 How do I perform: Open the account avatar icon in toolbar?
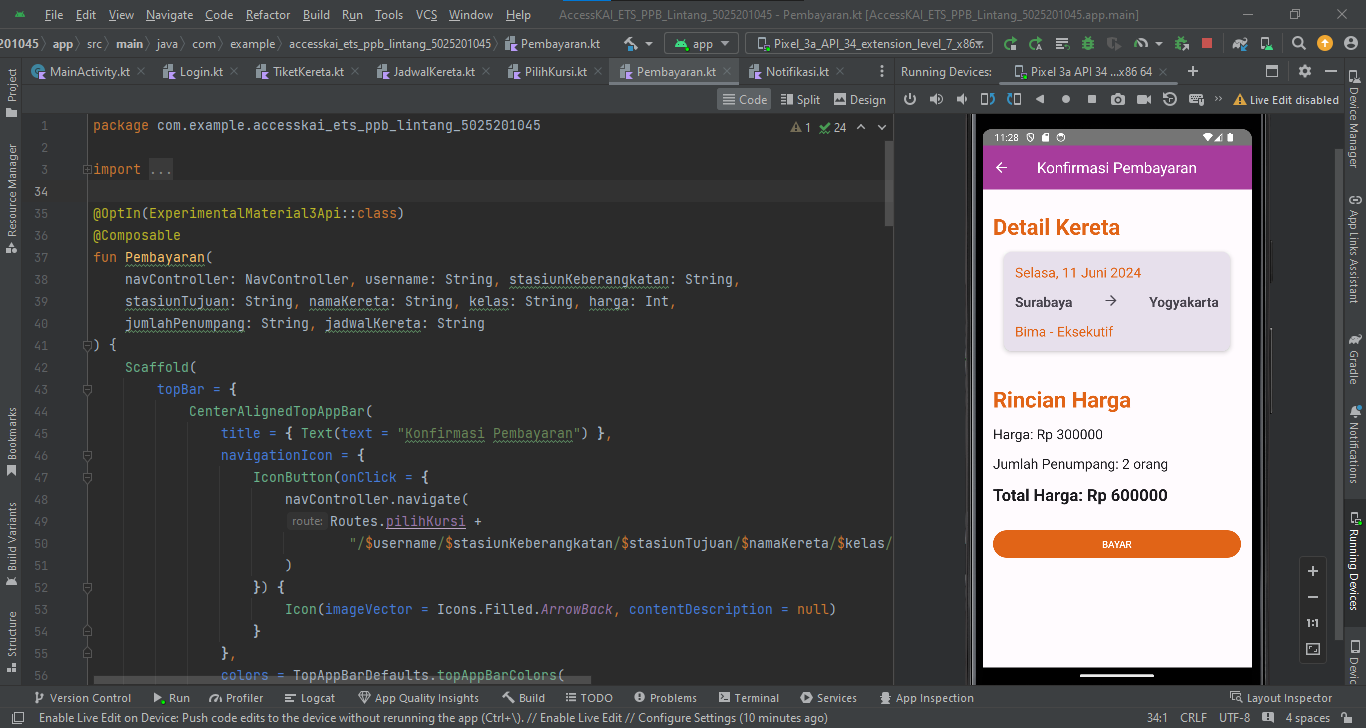coord(1351,44)
